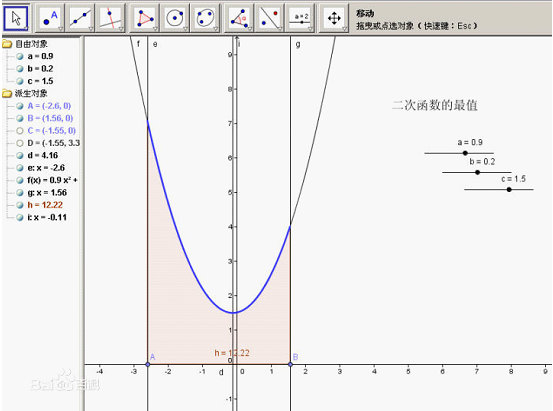Image resolution: width=553 pixels, height=411 pixels.
Task: Toggle visibility of b = 0.2
Action: tap(20, 69)
